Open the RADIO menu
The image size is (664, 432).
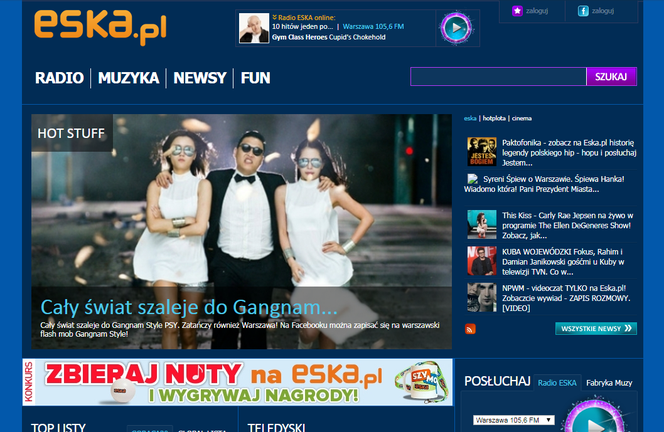click(59, 78)
